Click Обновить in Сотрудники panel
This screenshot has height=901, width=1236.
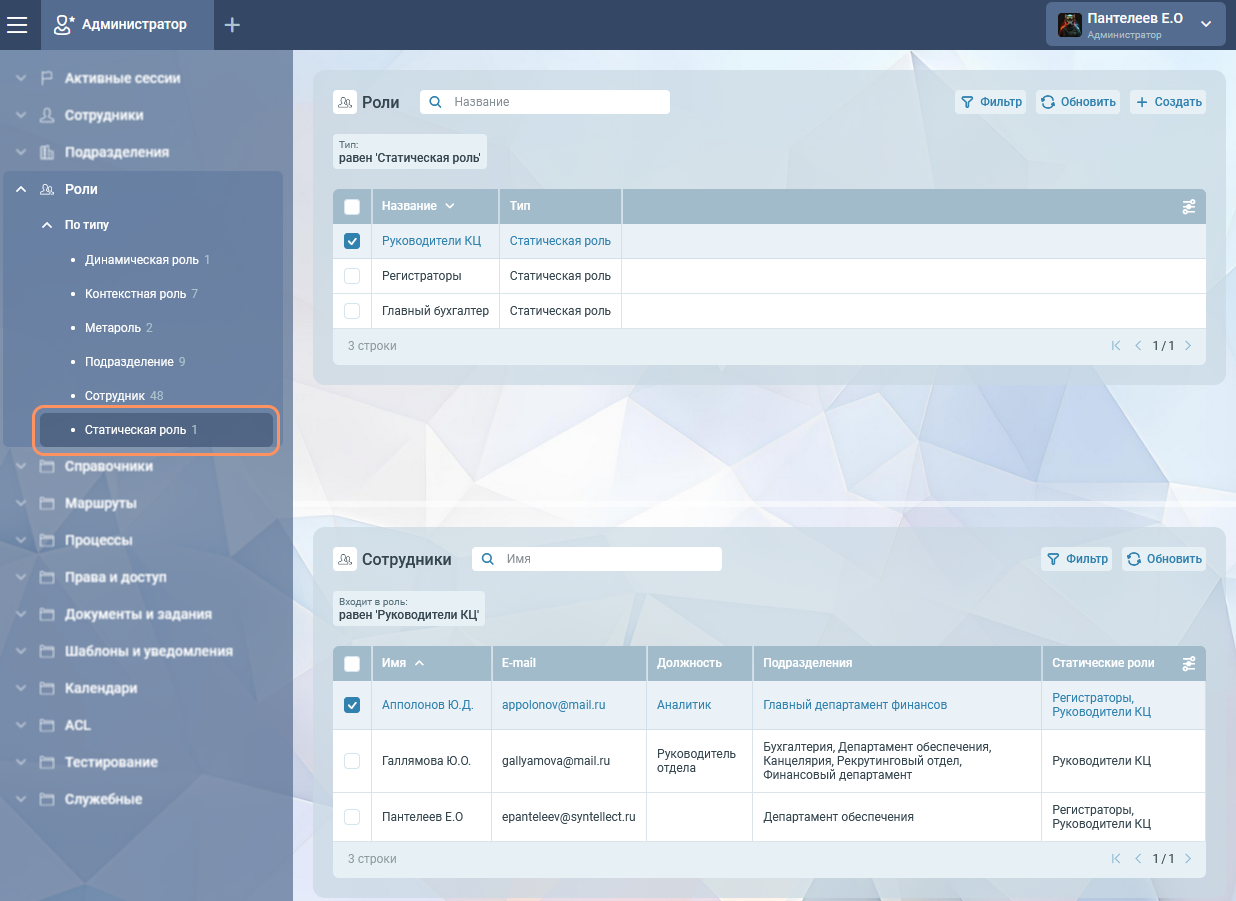coord(1164,559)
